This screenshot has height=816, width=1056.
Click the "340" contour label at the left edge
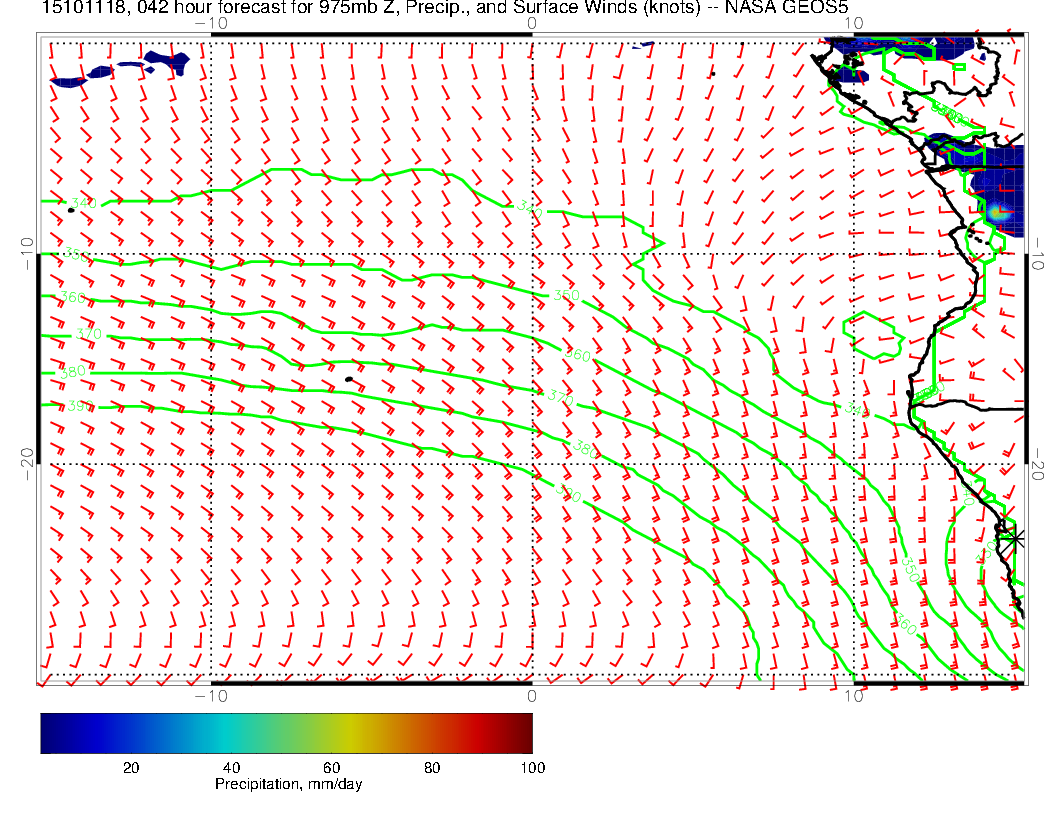point(84,203)
